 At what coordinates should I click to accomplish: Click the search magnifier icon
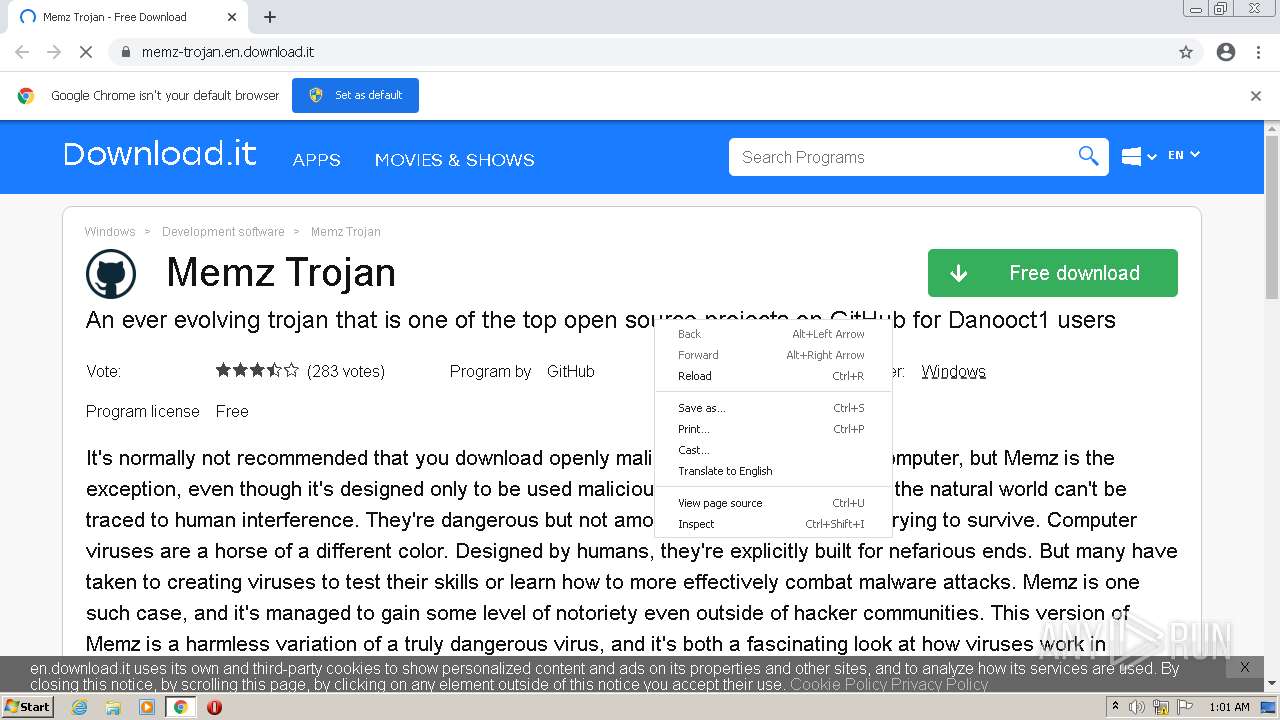(x=1088, y=156)
